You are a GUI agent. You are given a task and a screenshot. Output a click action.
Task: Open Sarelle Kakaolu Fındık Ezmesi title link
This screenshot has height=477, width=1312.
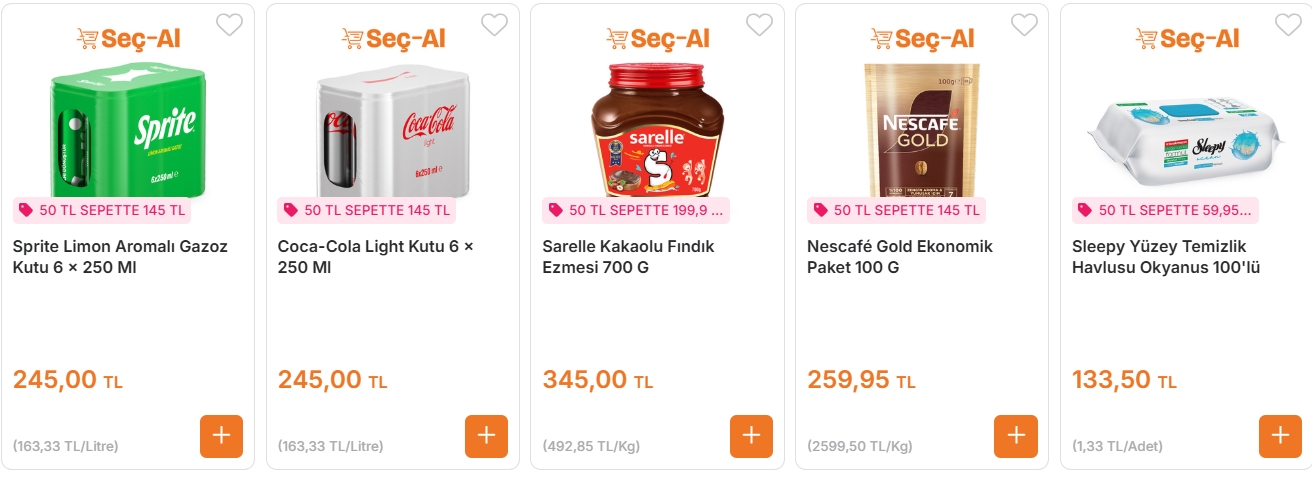[628, 257]
